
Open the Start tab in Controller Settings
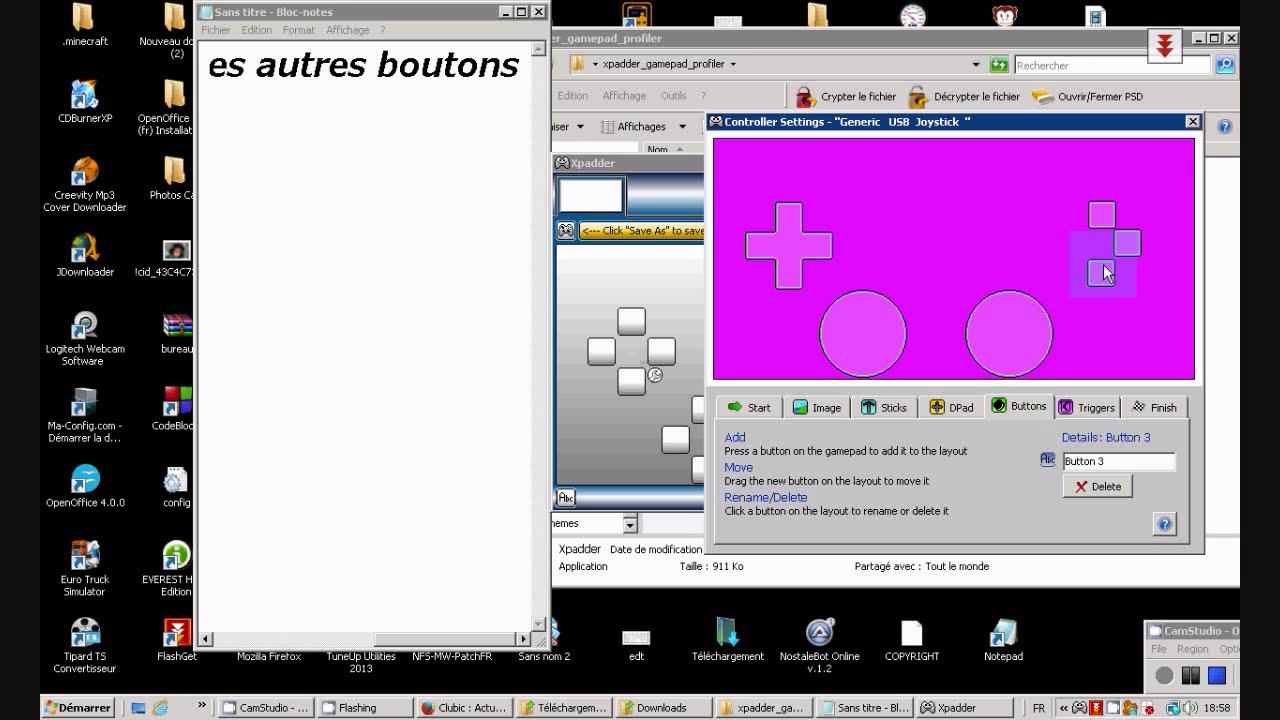click(x=749, y=407)
